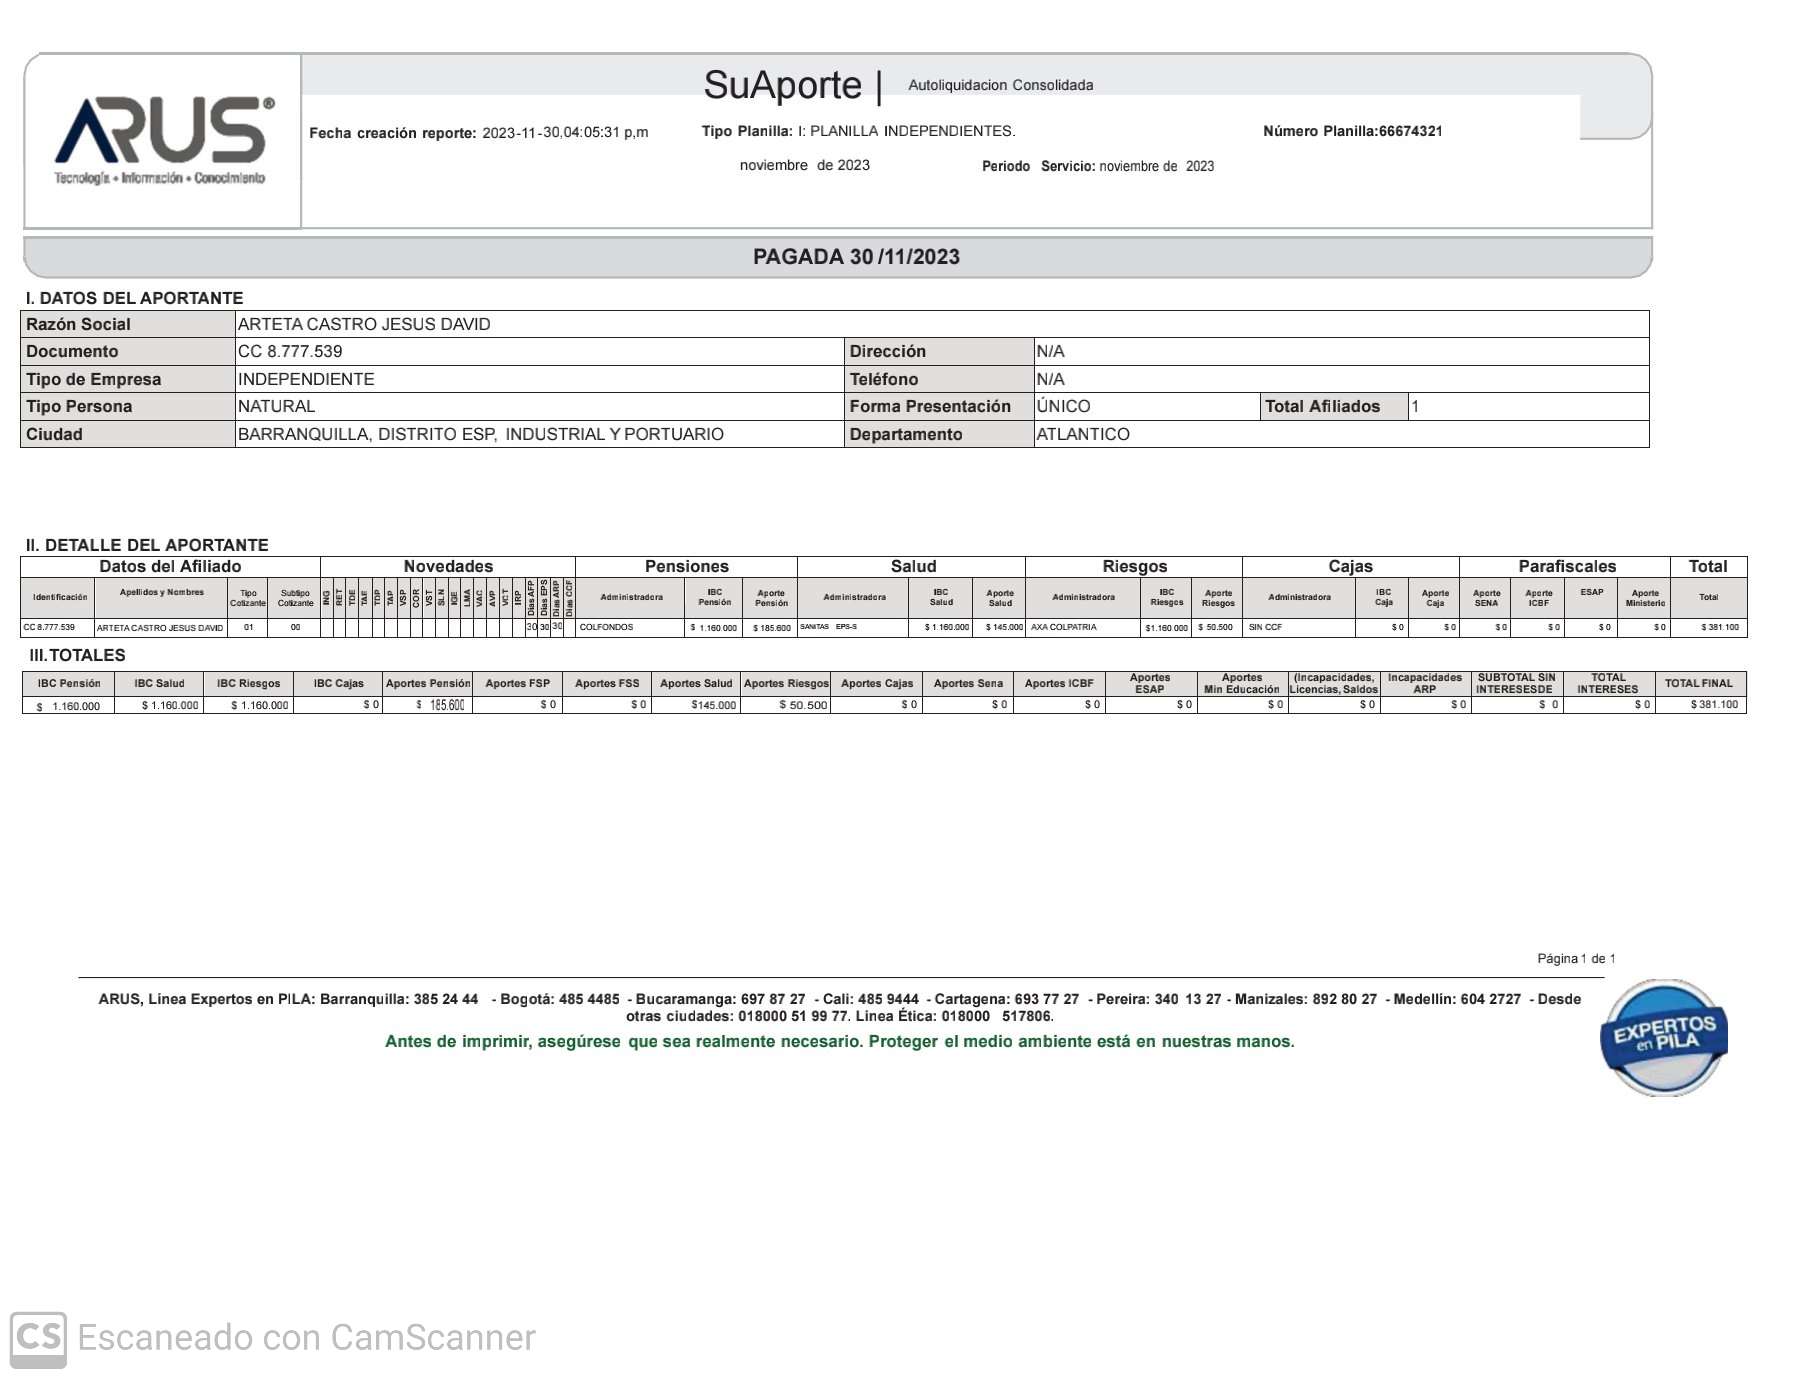1800x1379 pixels.
Task: Click the Página 1 de 1 indicator
Action: [1576, 959]
